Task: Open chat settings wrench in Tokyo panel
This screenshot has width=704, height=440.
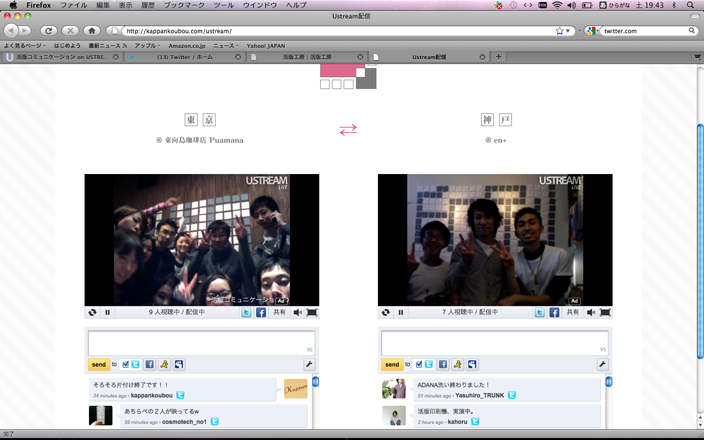Action: tap(309, 365)
